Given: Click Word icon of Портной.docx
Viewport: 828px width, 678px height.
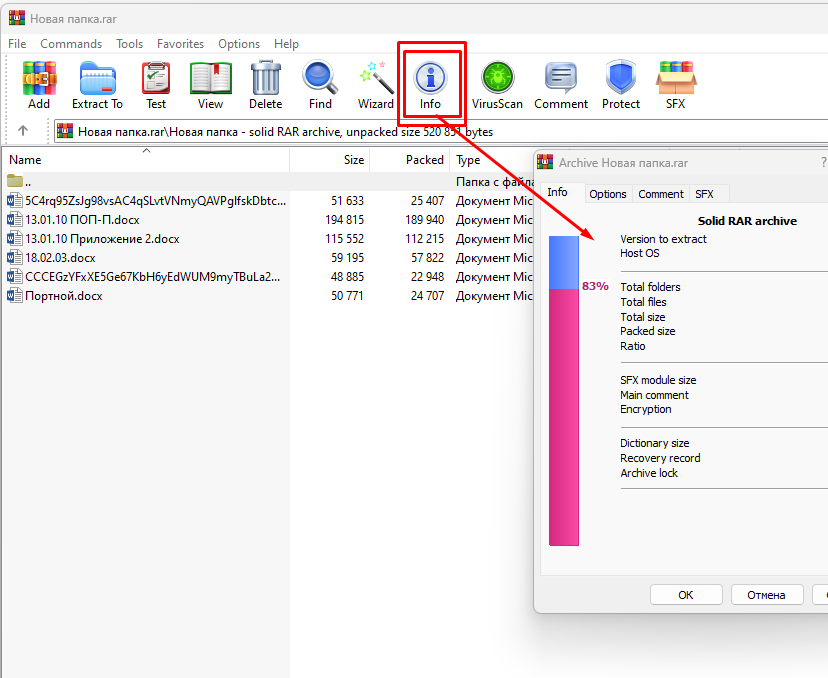Looking at the screenshot, I should coord(15,296).
